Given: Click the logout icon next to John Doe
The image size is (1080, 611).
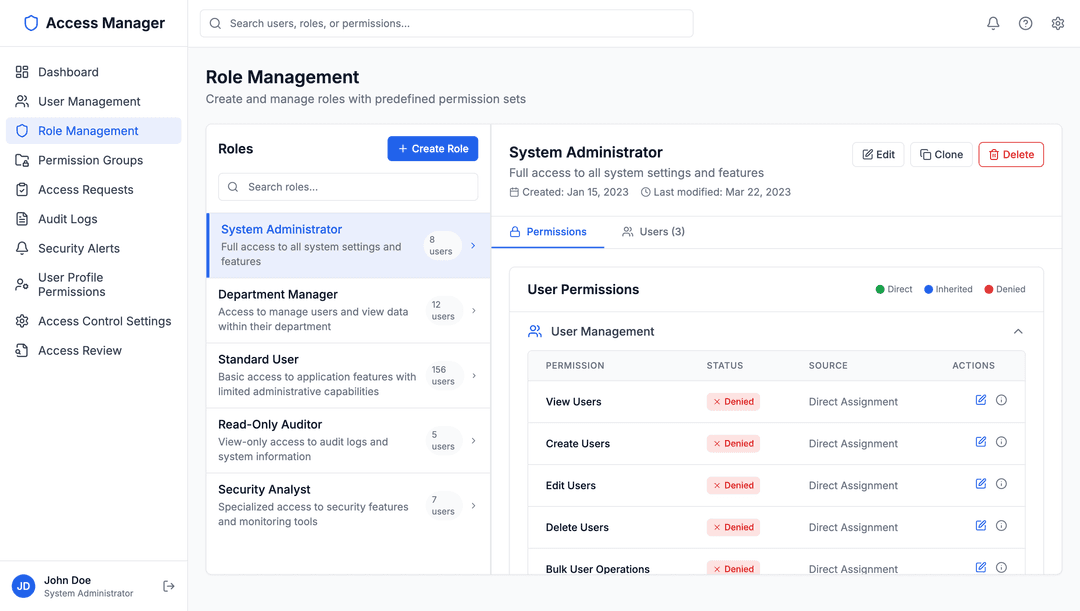Looking at the screenshot, I should (x=166, y=586).
